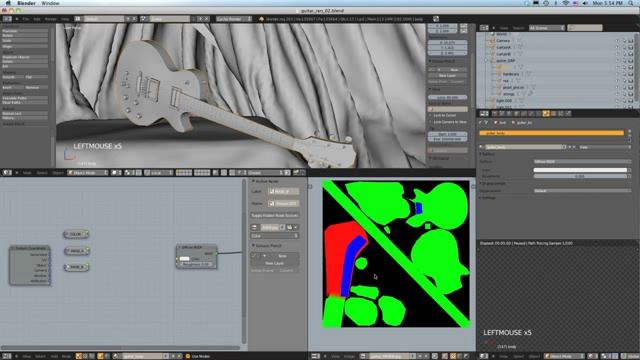Image resolution: width=640 pixels, height=360 pixels.
Task: Select the orange guitar_body material slot
Action: coord(551,133)
